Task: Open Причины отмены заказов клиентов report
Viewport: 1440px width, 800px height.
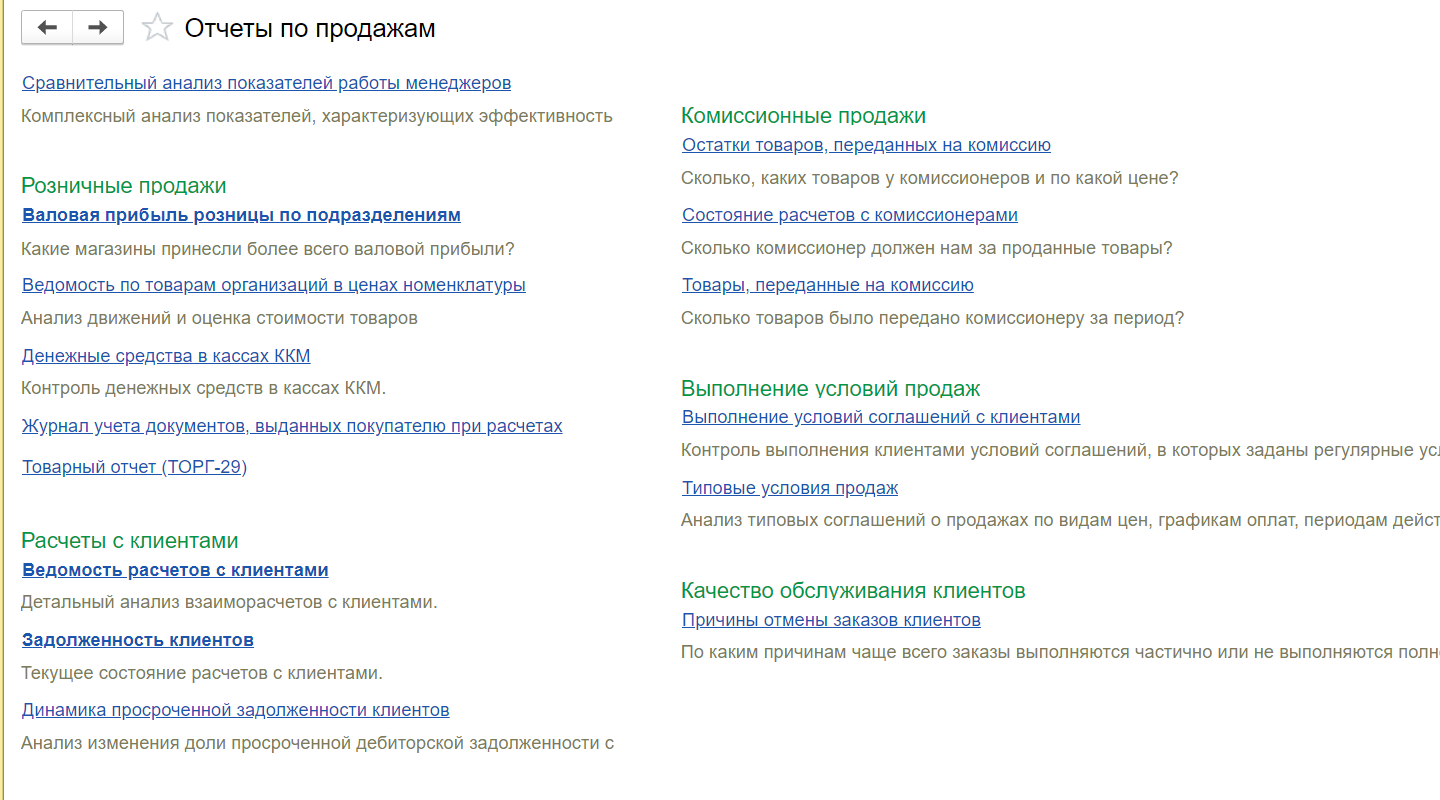Action: (x=830, y=620)
